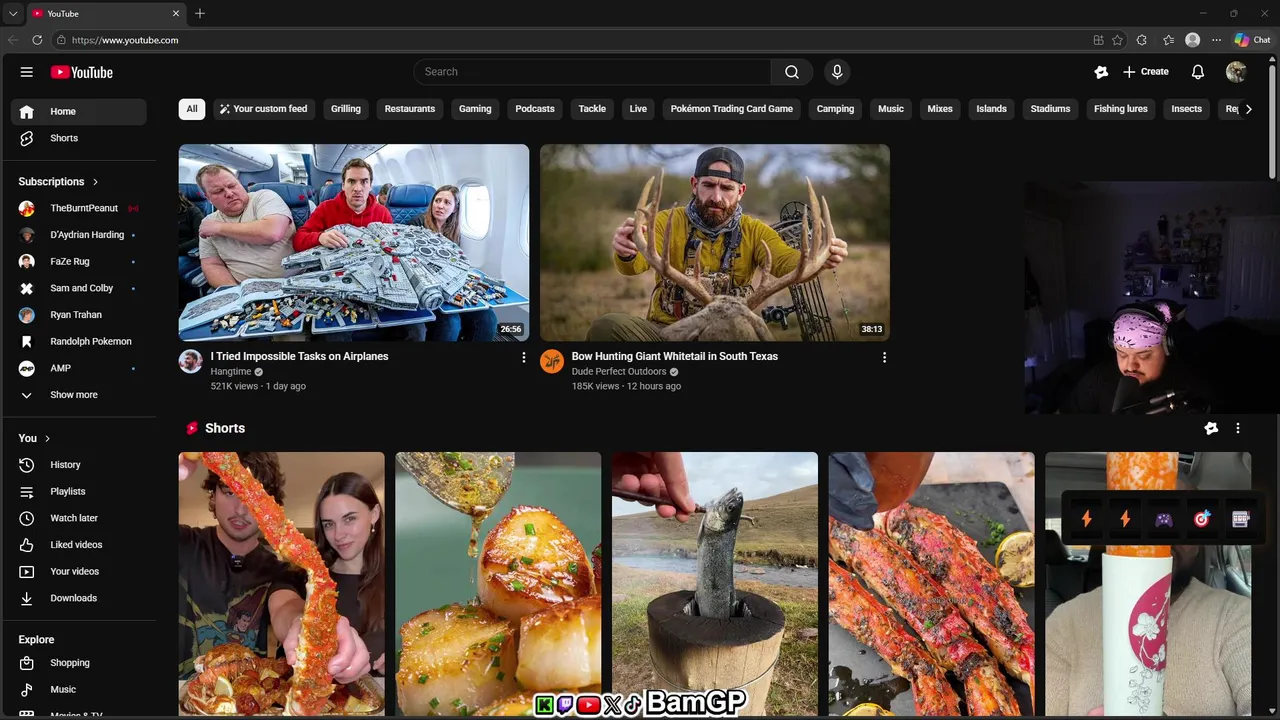Screen dimensions: 1280x720
Task: Open browser tab list dropdown
Action: pos(13,13)
